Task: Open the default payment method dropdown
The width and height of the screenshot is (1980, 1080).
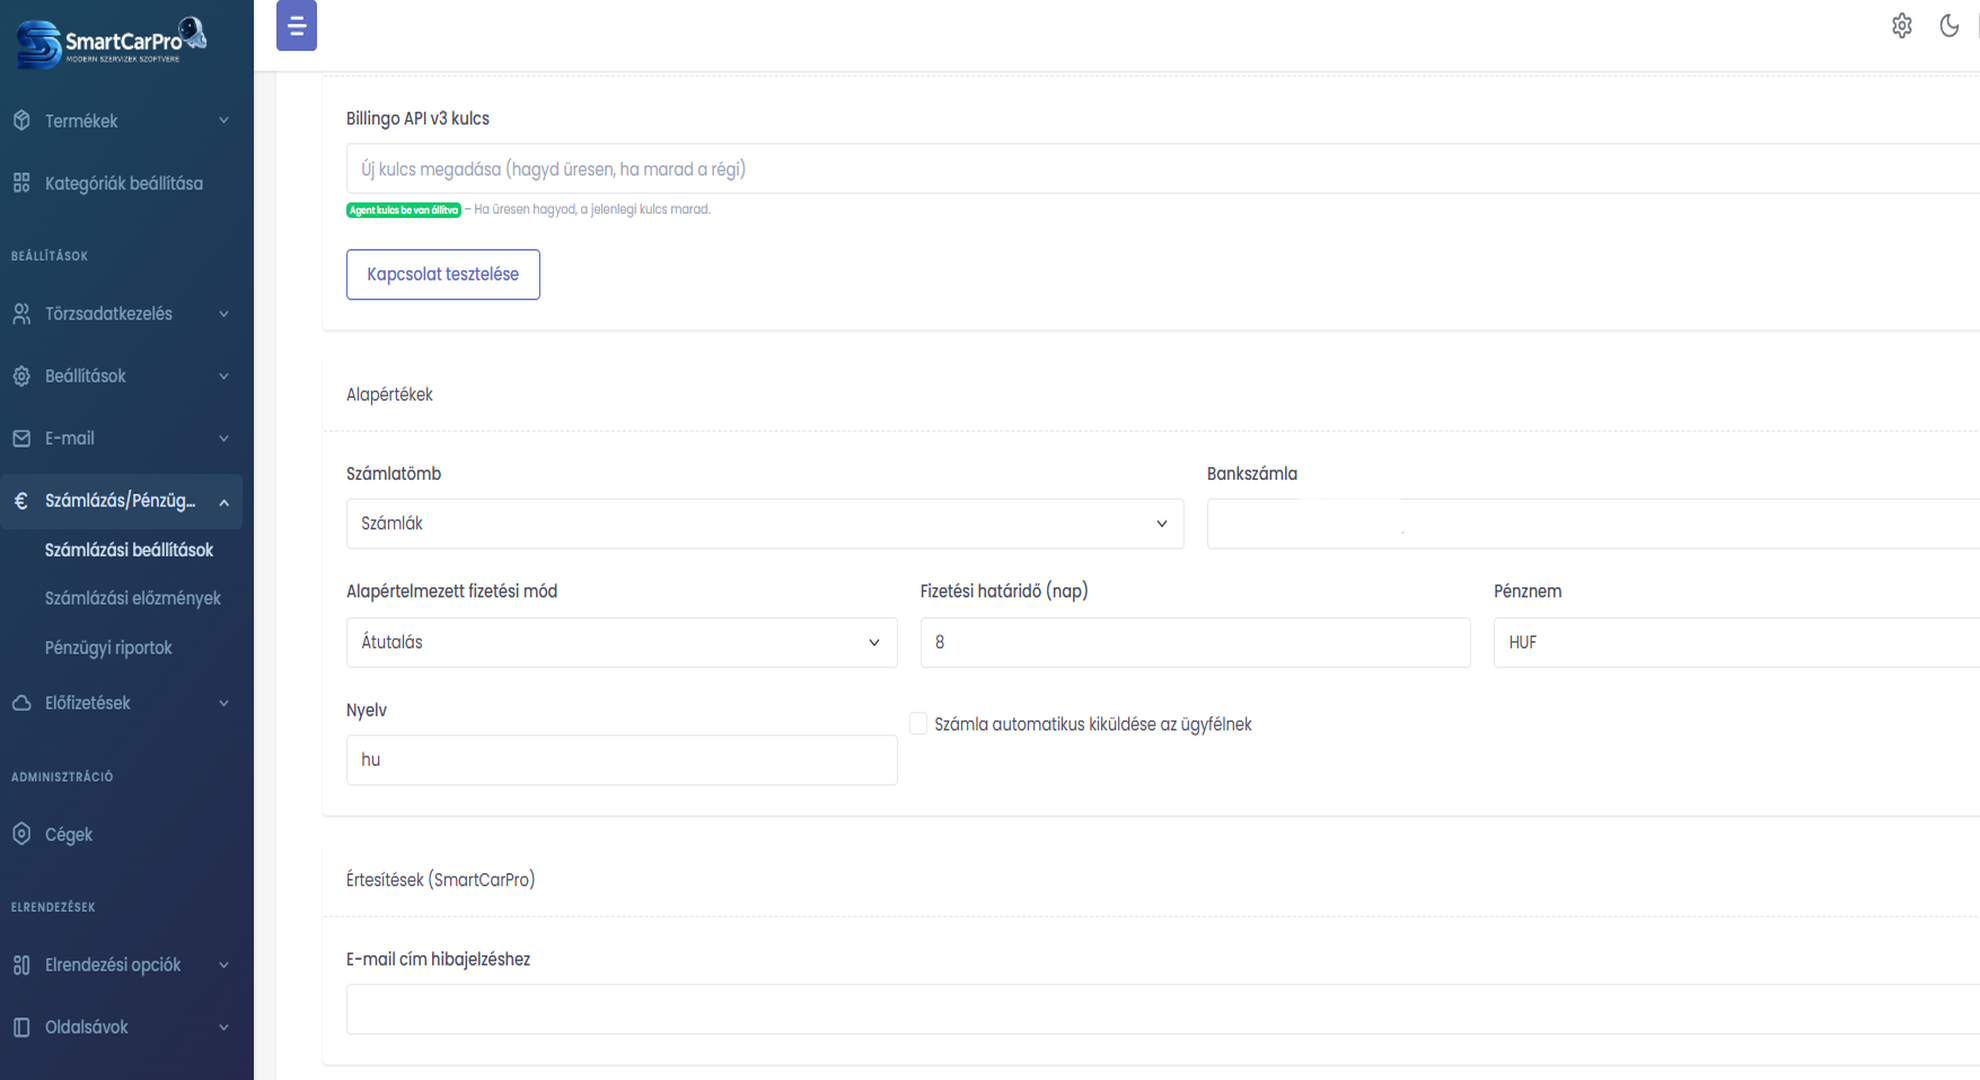Action: click(x=620, y=642)
